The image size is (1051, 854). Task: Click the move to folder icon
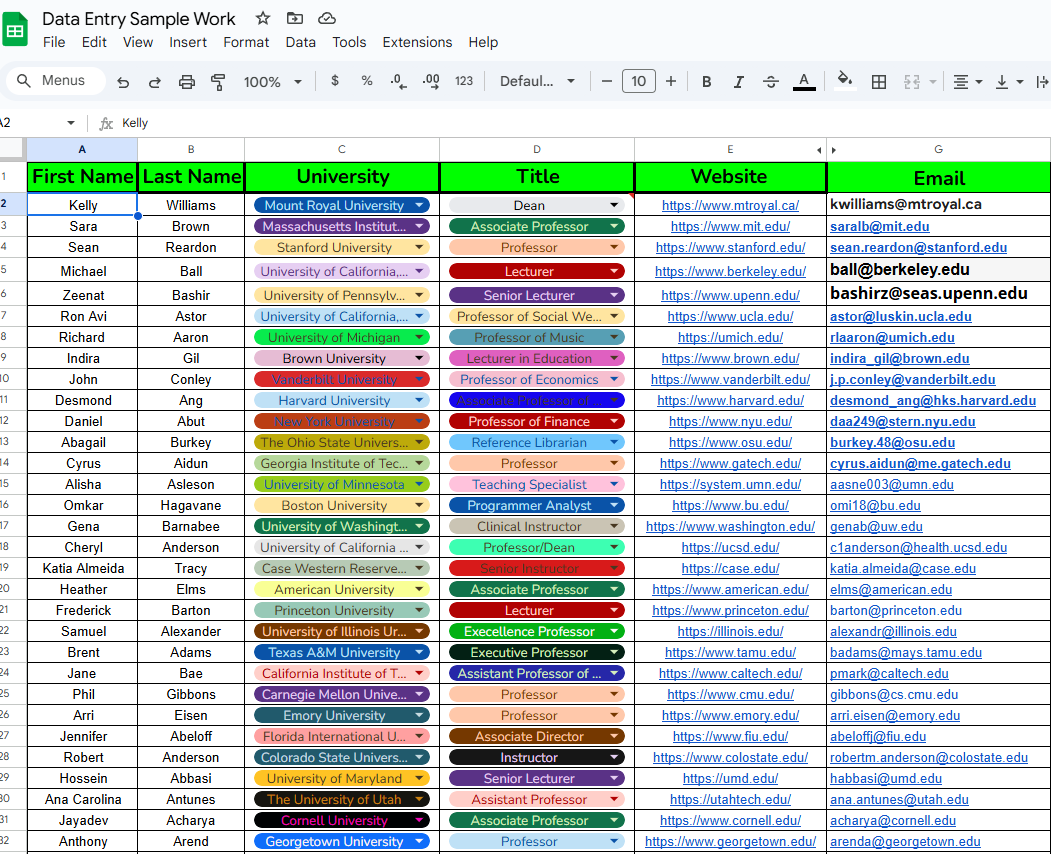tap(294, 18)
